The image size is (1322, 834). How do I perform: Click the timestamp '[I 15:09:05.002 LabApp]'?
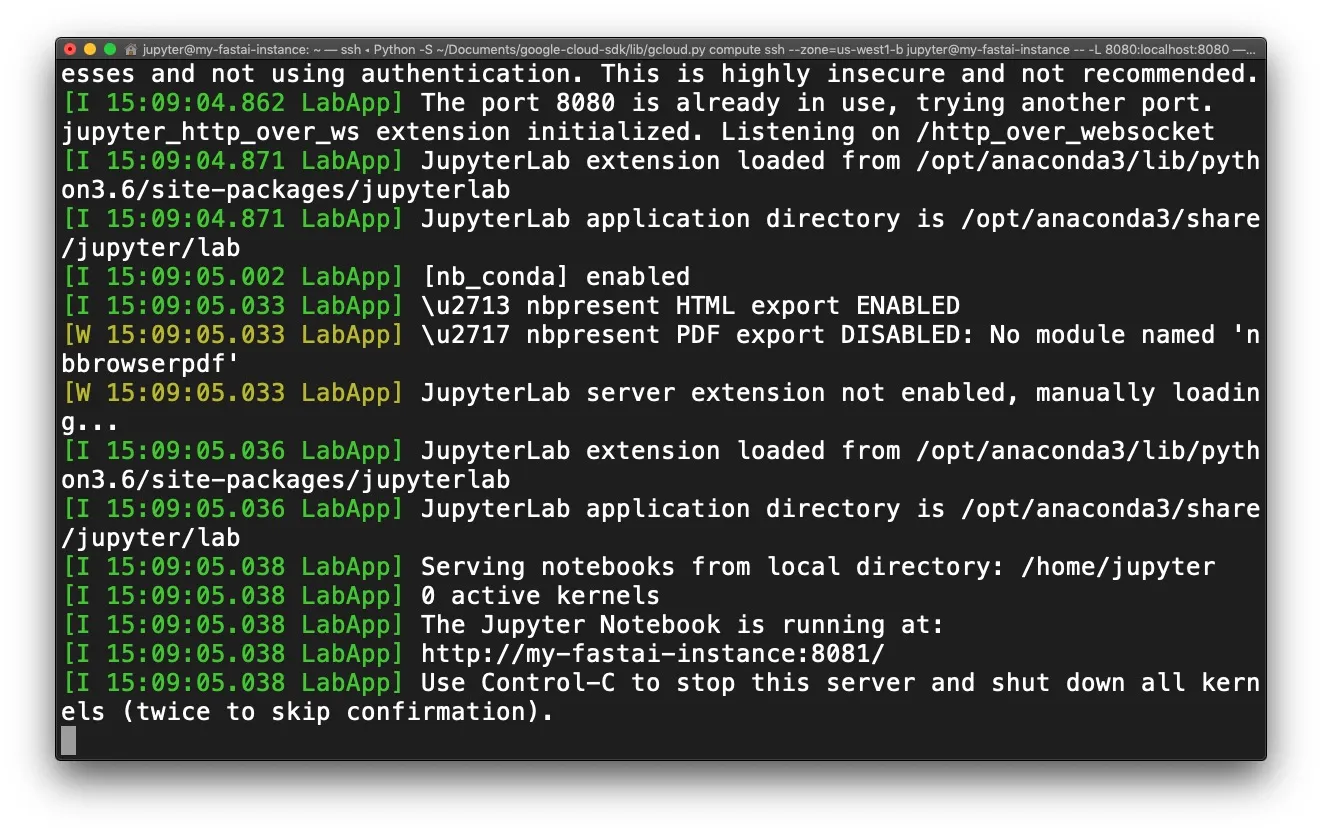233,277
